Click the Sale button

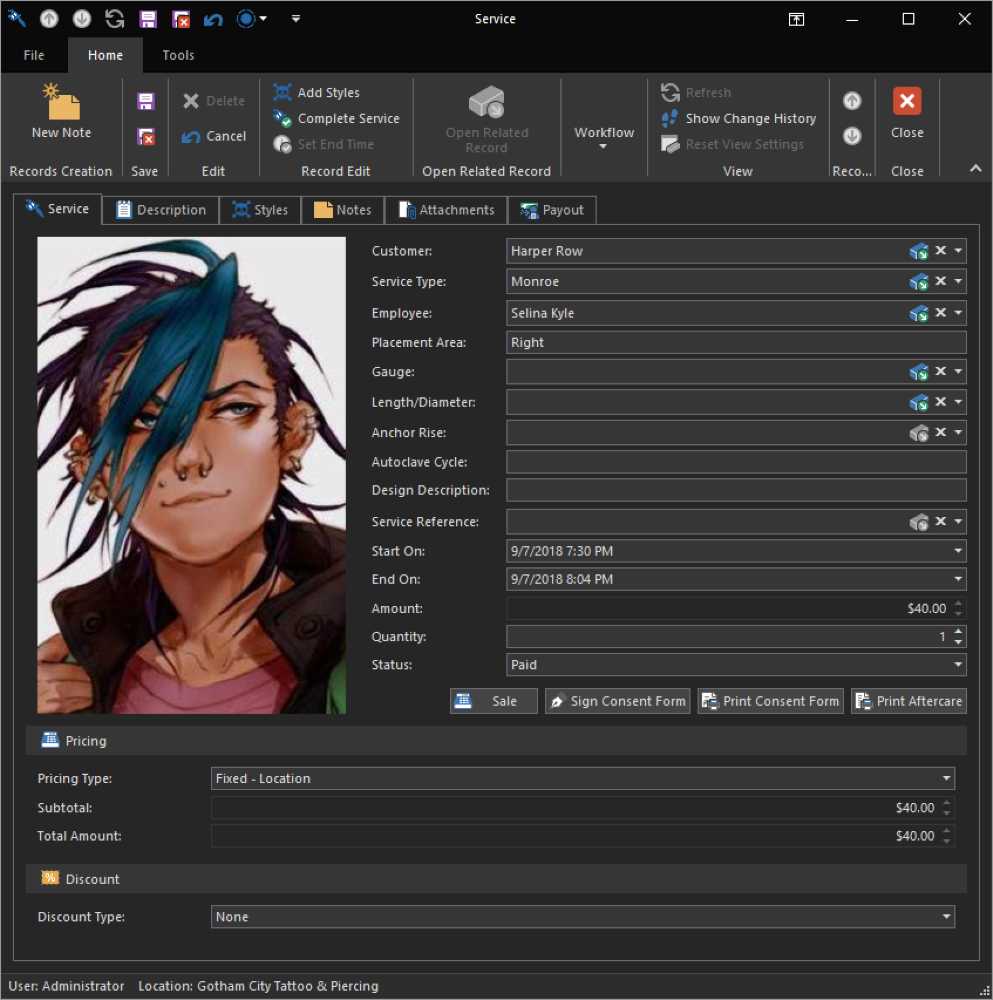494,701
